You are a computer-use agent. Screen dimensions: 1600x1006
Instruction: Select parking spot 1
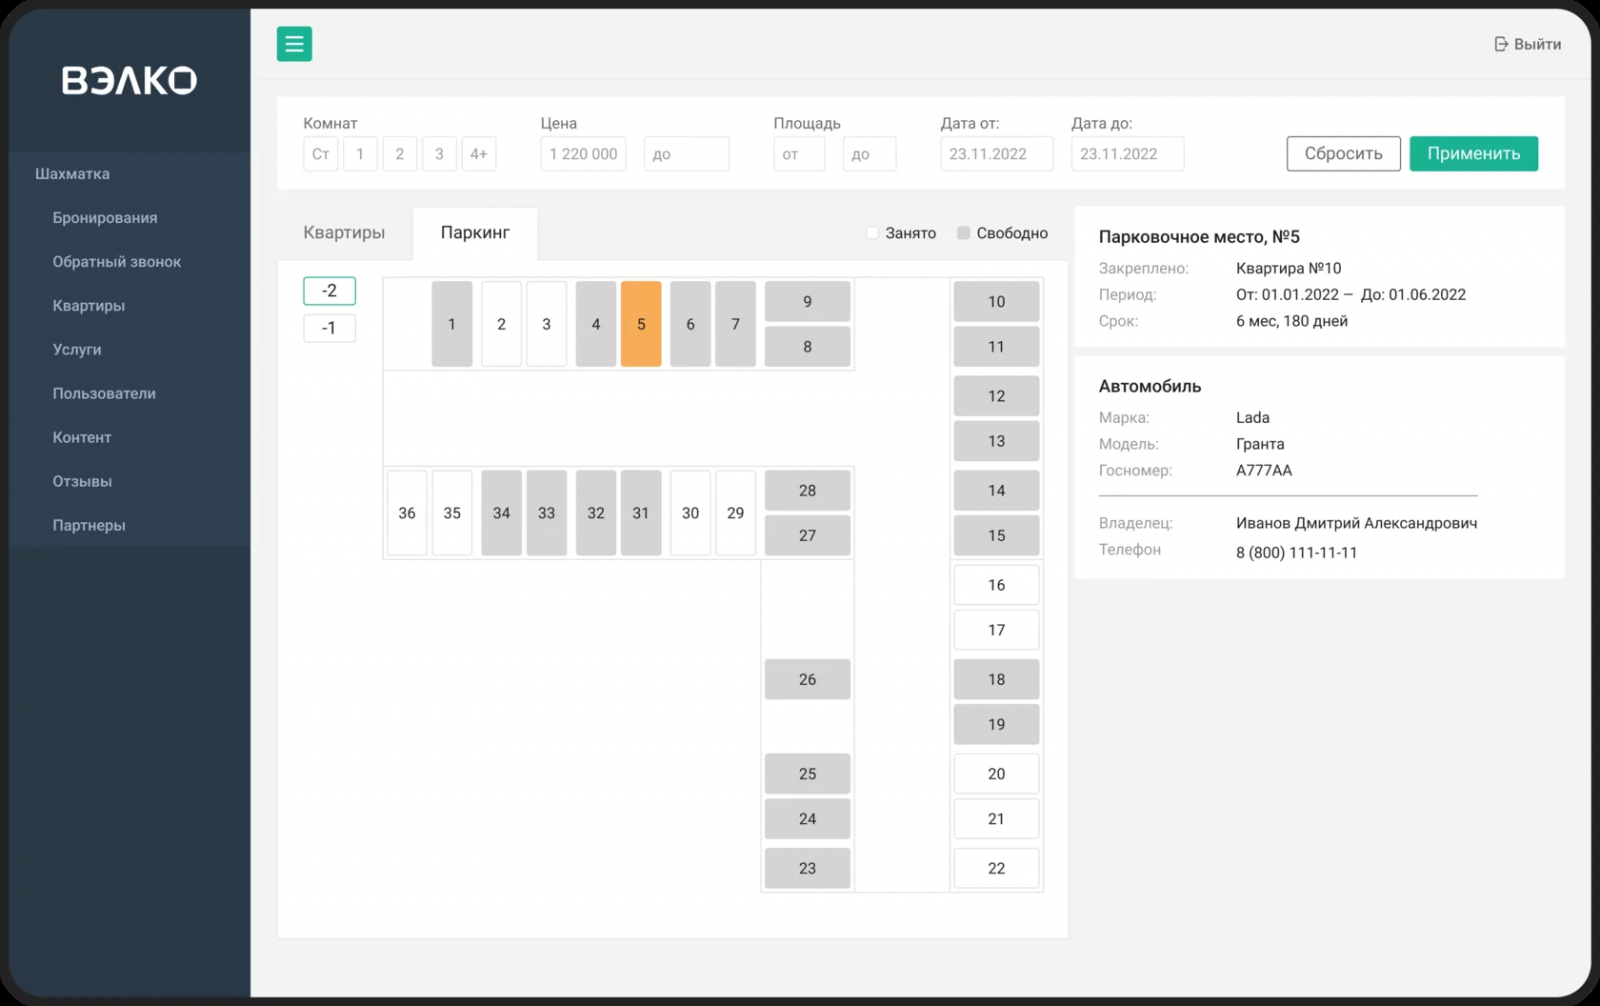click(x=452, y=324)
